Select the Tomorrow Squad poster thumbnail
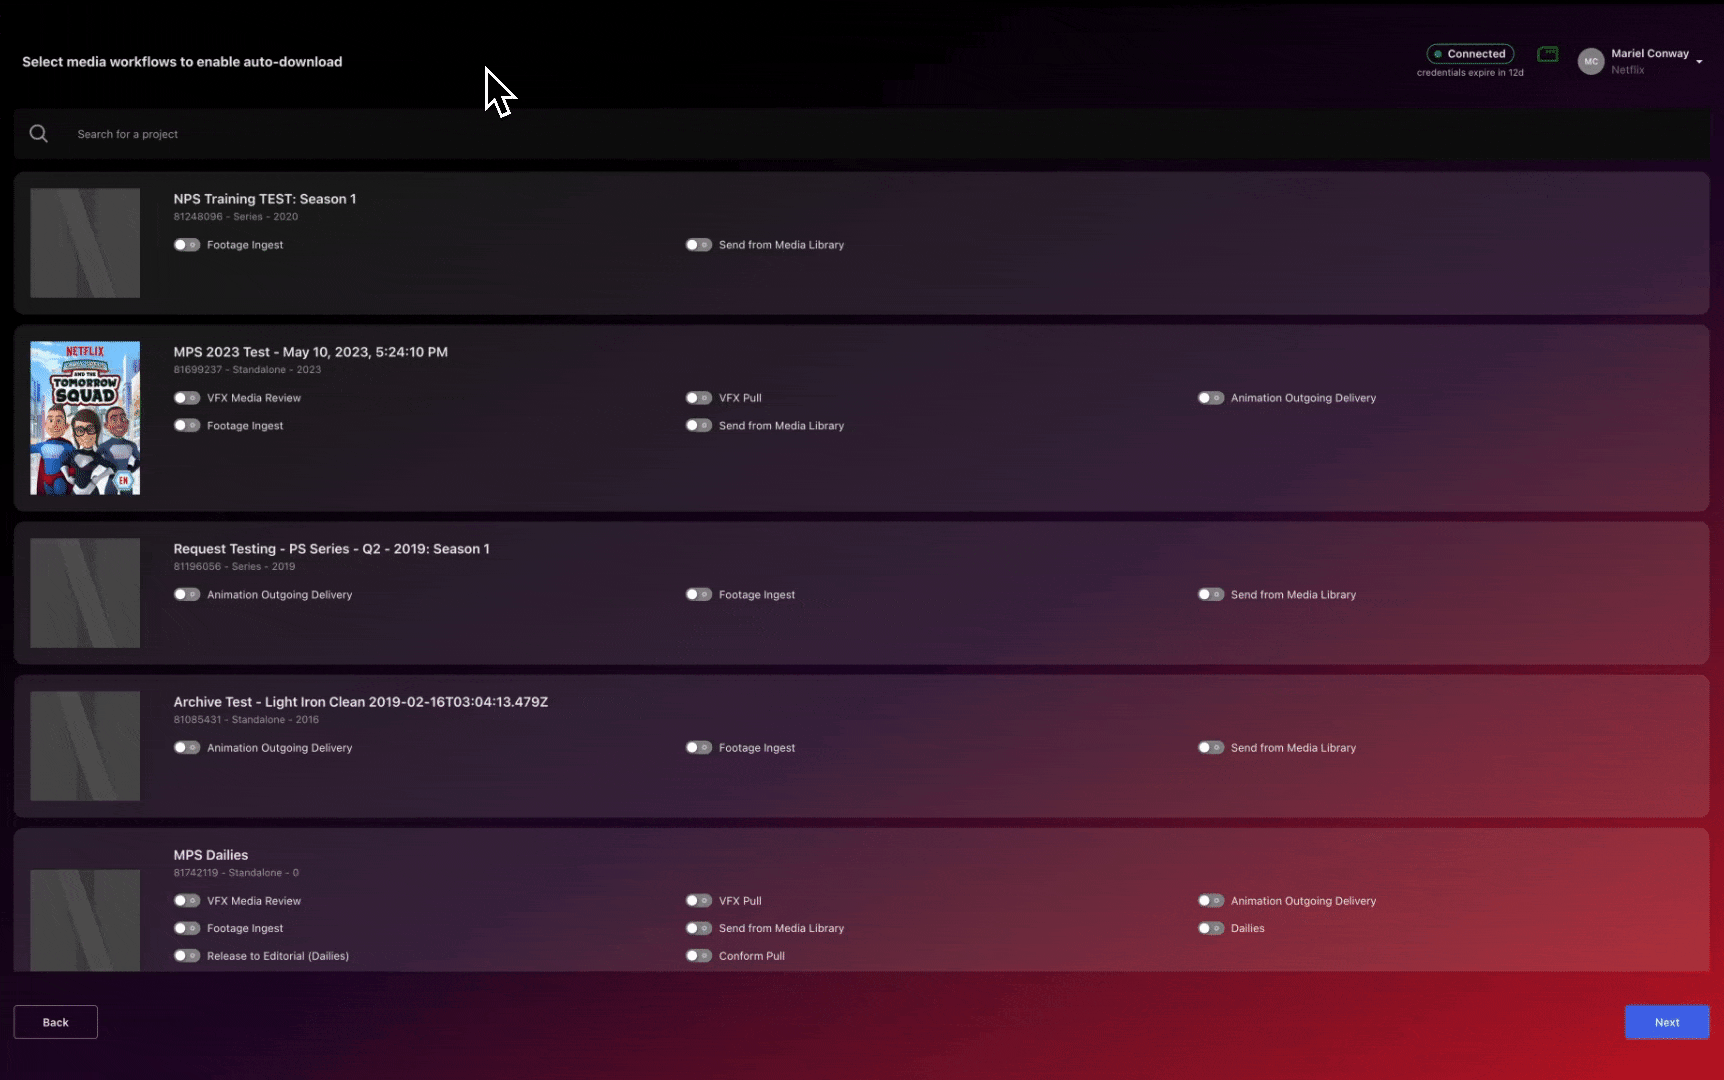Image resolution: width=1724 pixels, height=1080 pixels. pyautogui.click(x=84, y=417)
